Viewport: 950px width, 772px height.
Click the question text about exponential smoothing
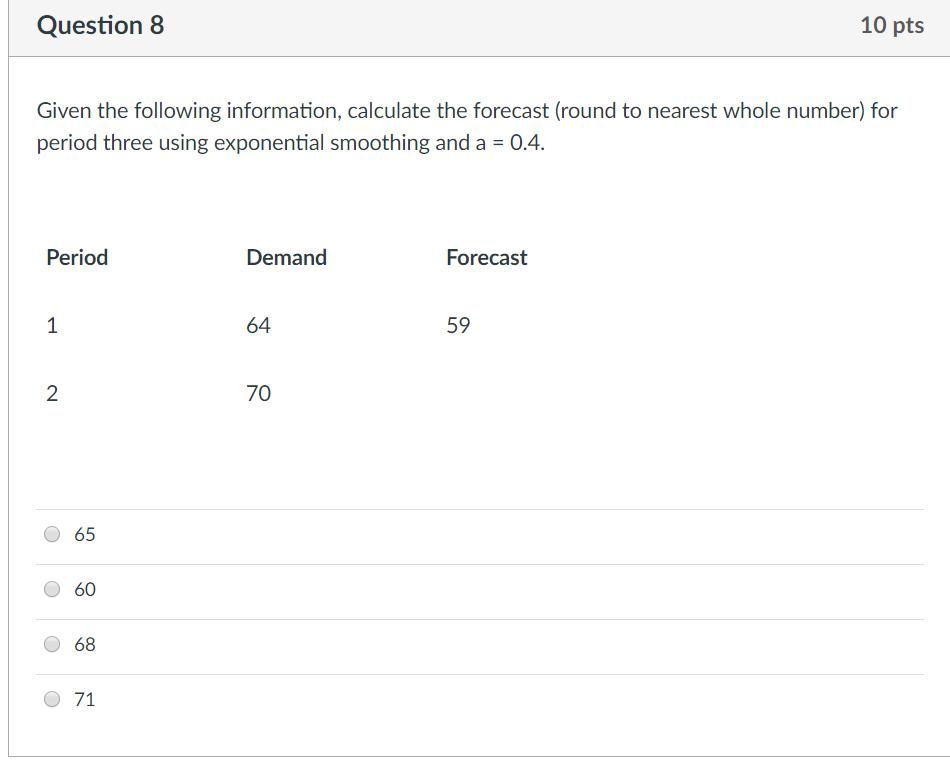pos(466,126)
